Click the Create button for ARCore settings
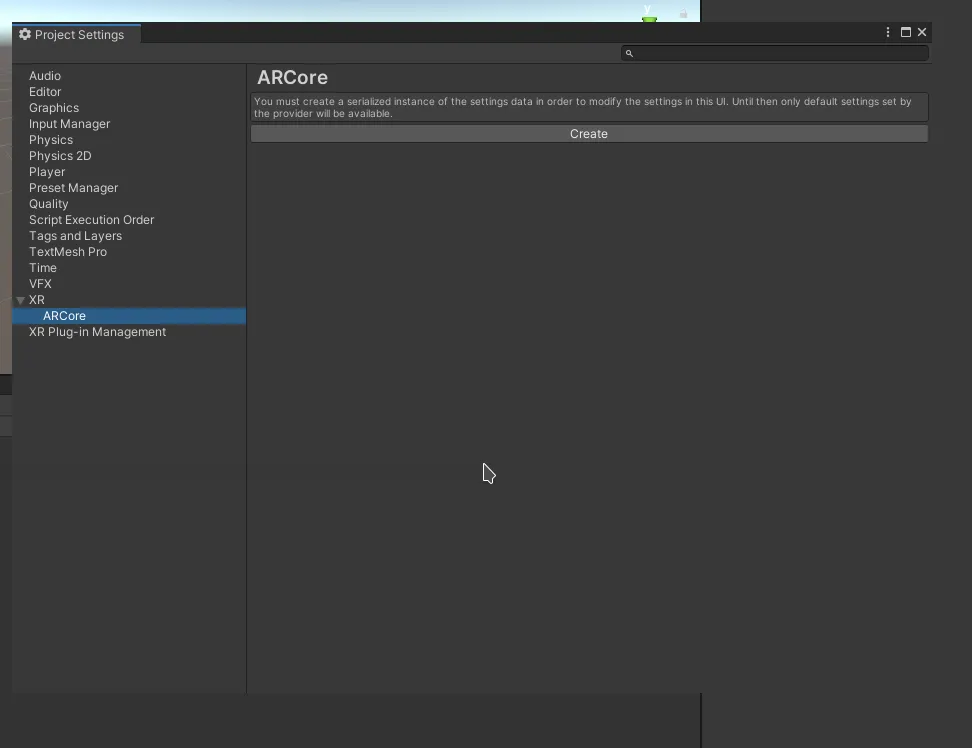Viewport: 972px width, 748px height. click(589, 134)
